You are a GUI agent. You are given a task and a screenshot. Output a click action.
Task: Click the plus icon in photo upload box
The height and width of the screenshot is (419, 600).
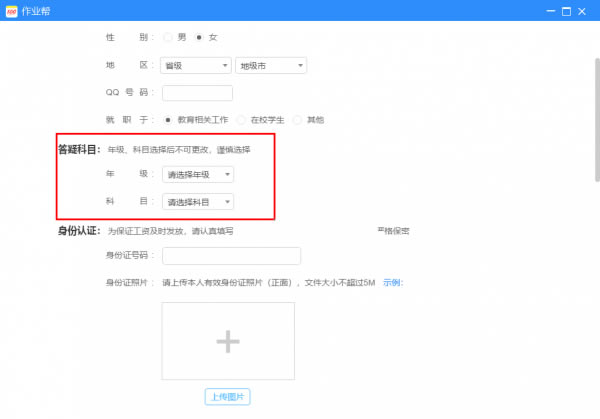click(228, 342)
